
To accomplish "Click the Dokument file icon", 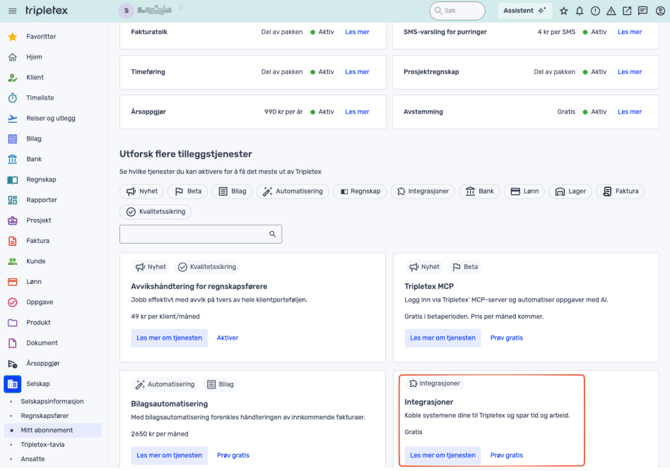I will tap(12, 343).
